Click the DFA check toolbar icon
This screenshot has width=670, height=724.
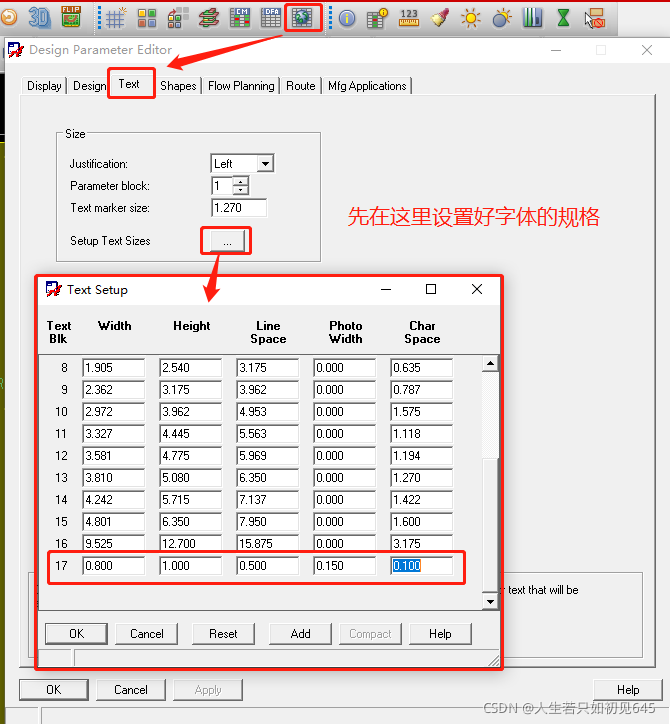[x=271, y=17]
